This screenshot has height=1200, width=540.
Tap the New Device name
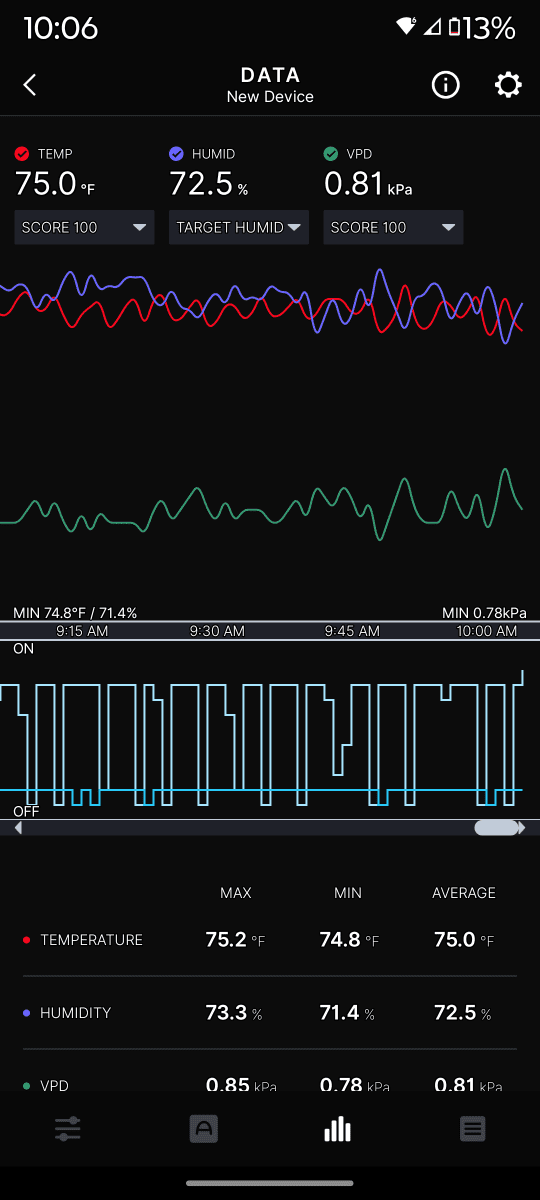(x=270, y=97)
